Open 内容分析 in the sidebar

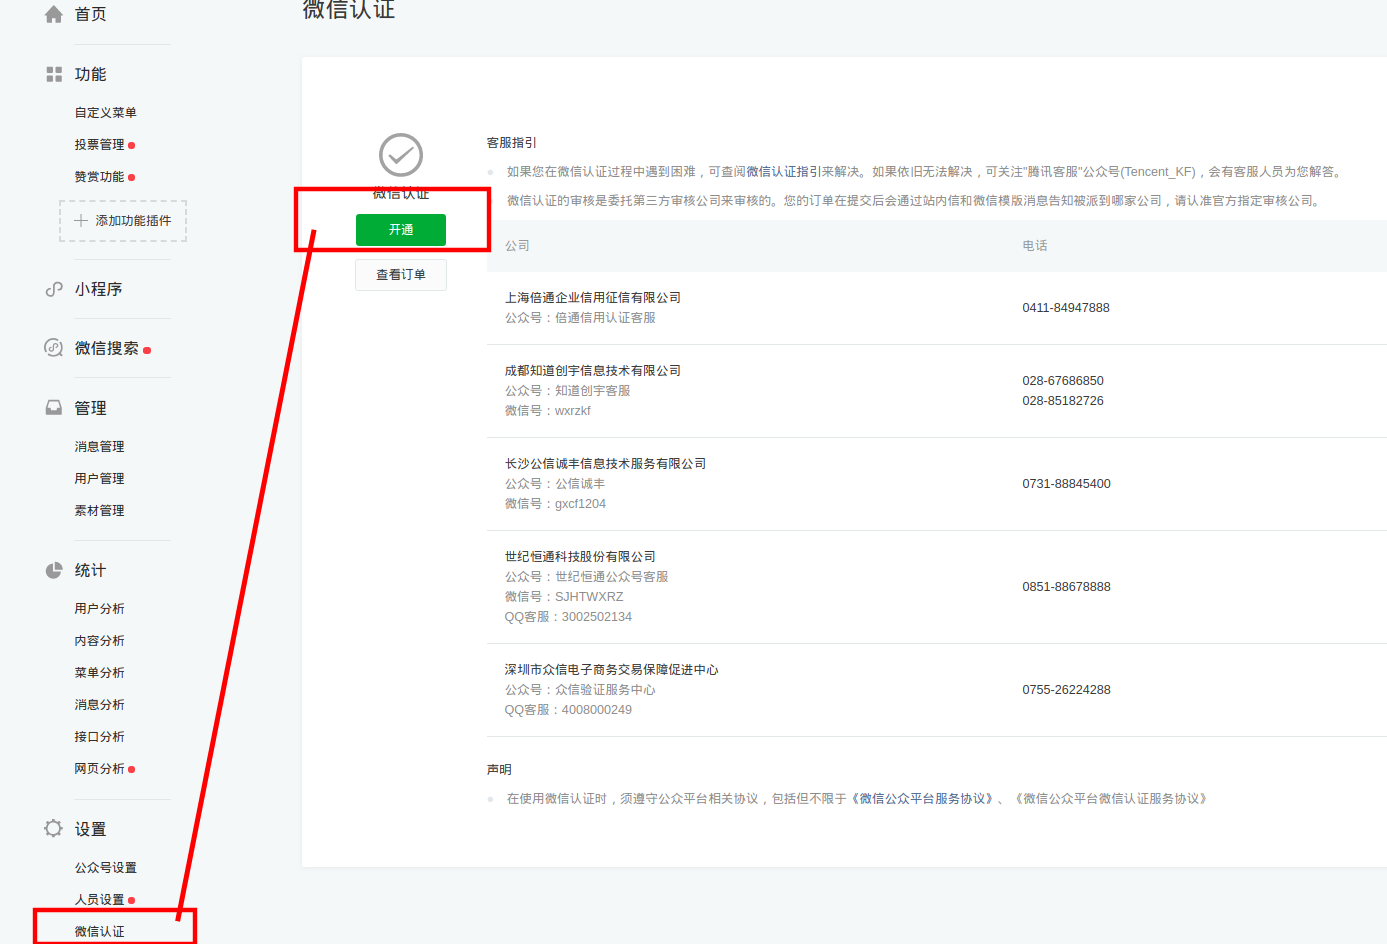[99, 641]
